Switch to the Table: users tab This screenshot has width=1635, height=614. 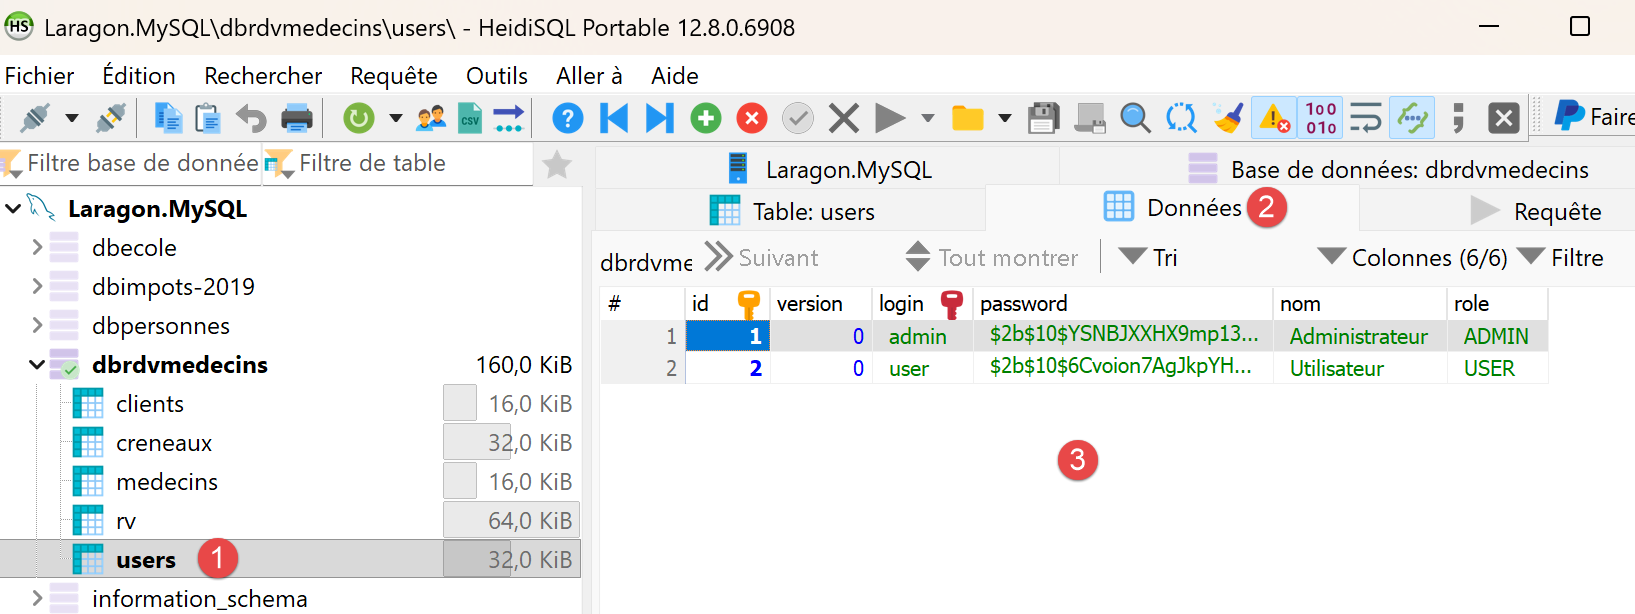click(x=792, y=211)
